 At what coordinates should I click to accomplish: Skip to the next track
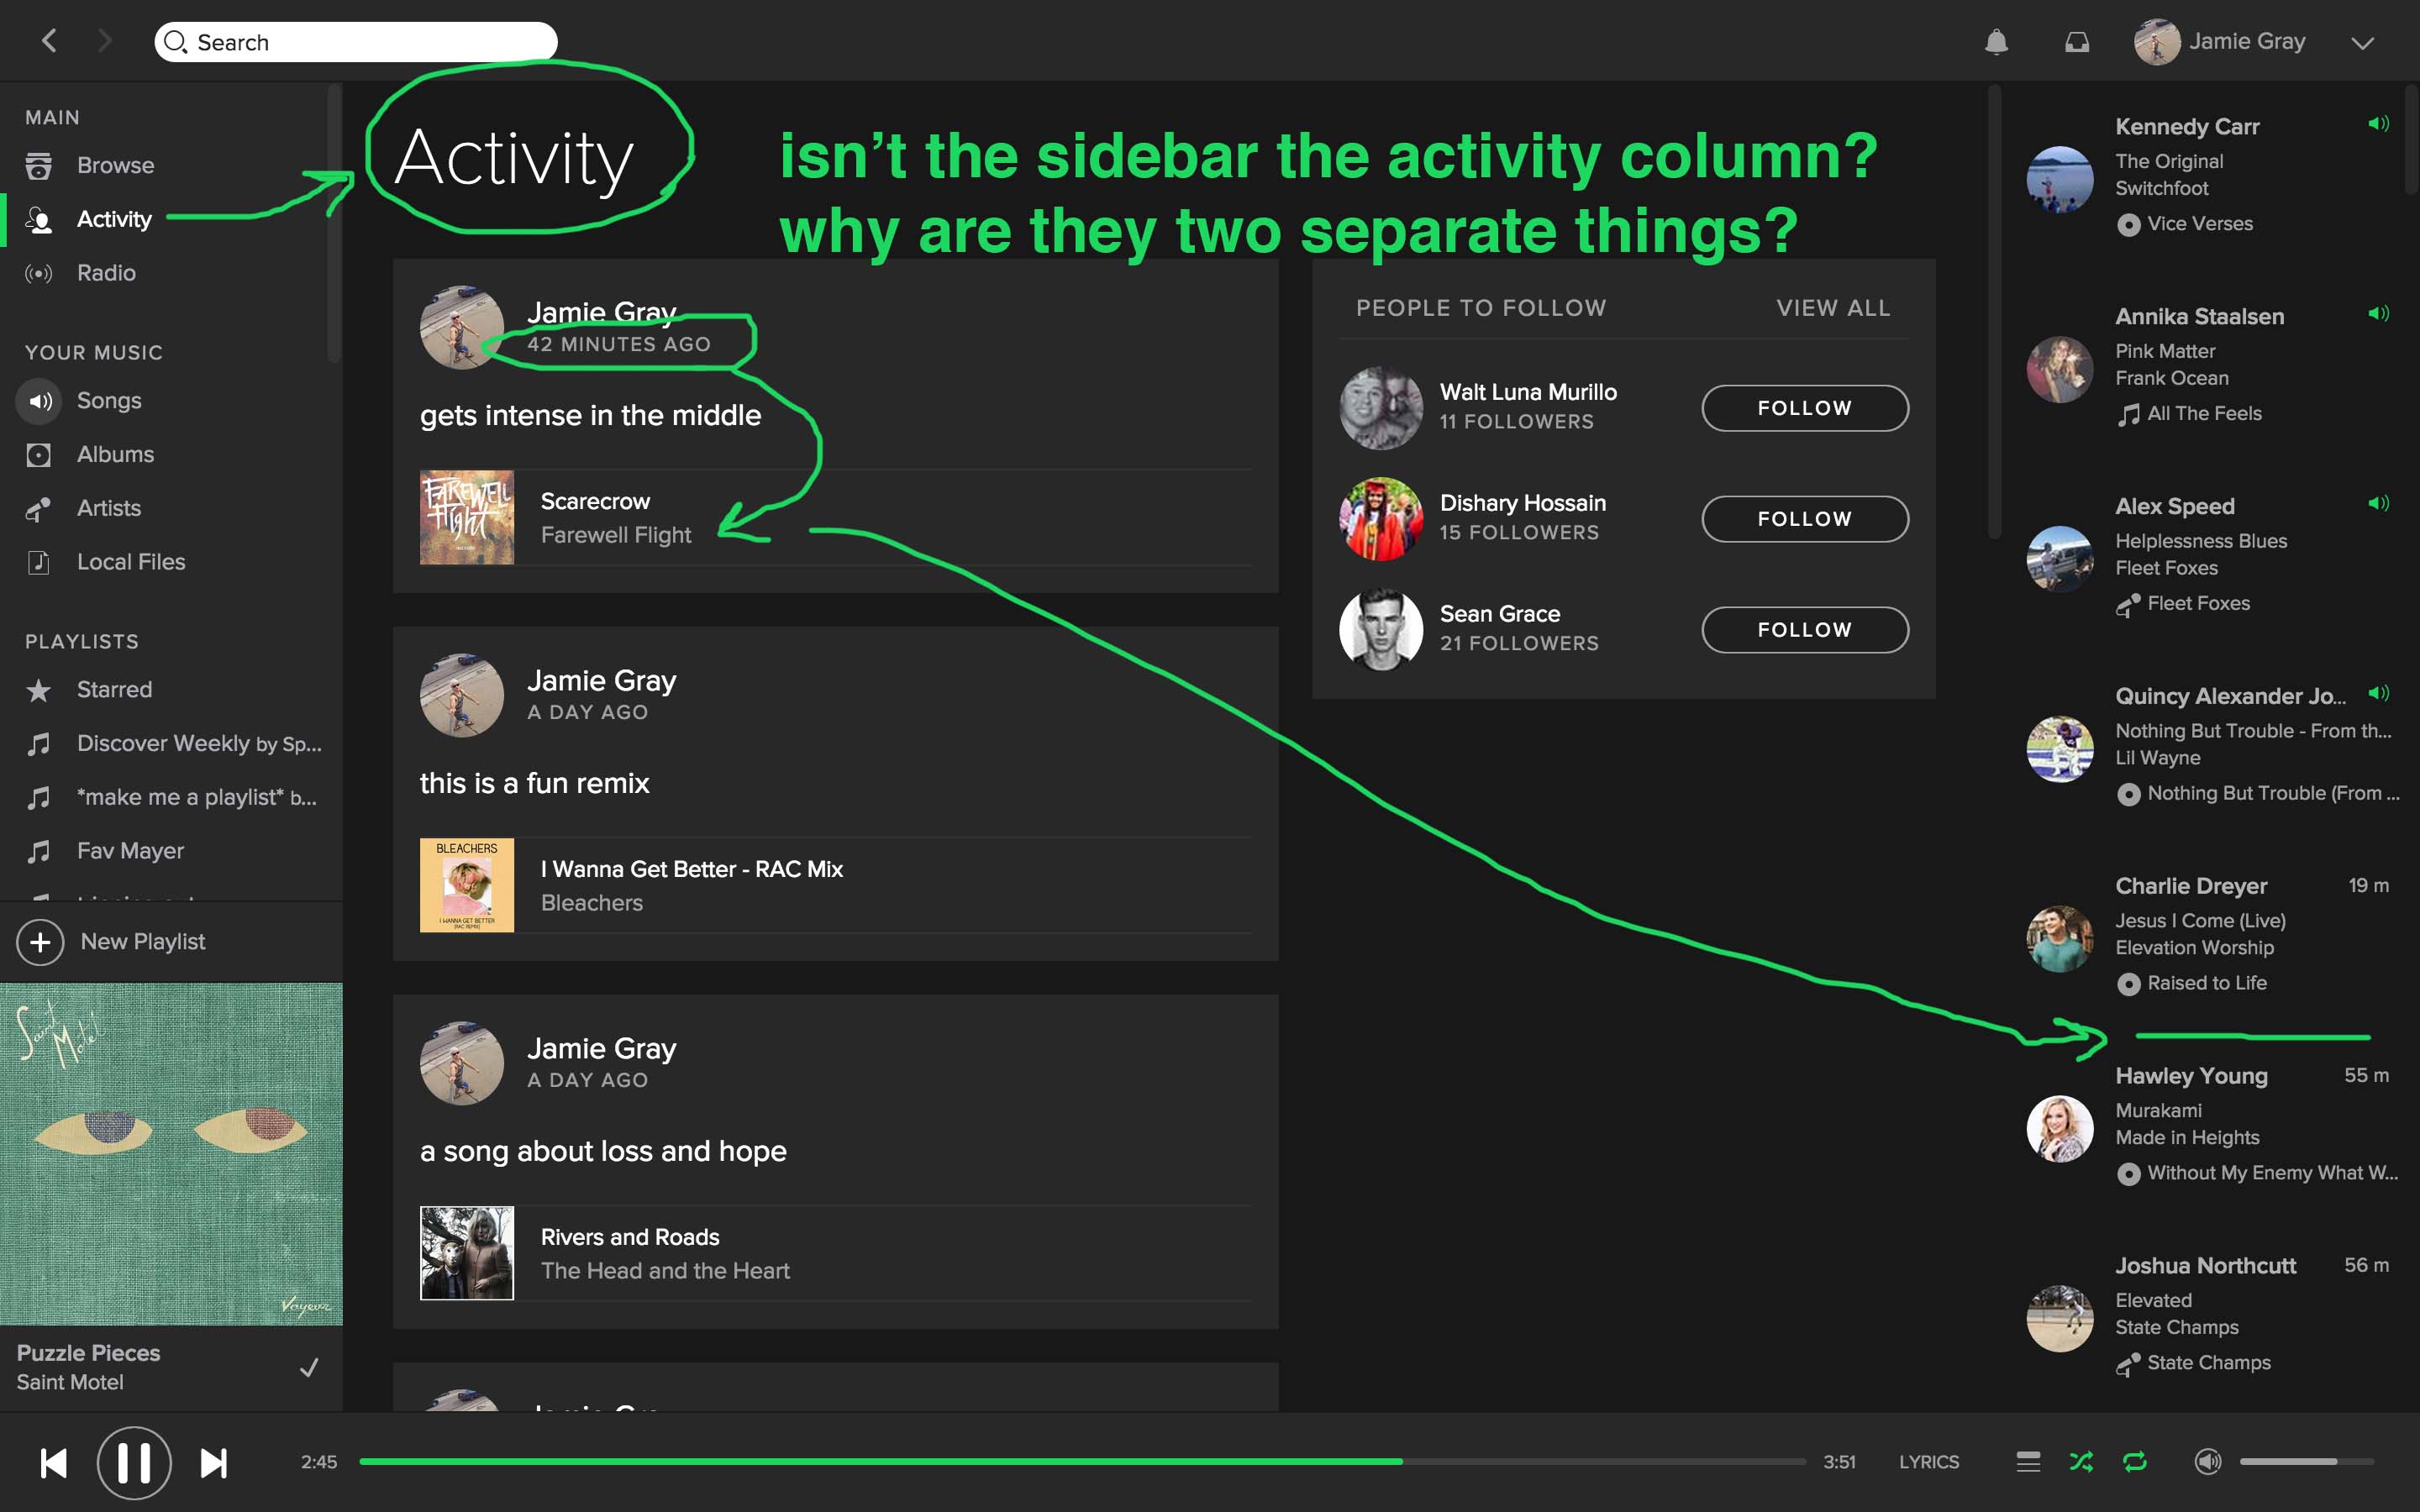(x=213, y=1463)
